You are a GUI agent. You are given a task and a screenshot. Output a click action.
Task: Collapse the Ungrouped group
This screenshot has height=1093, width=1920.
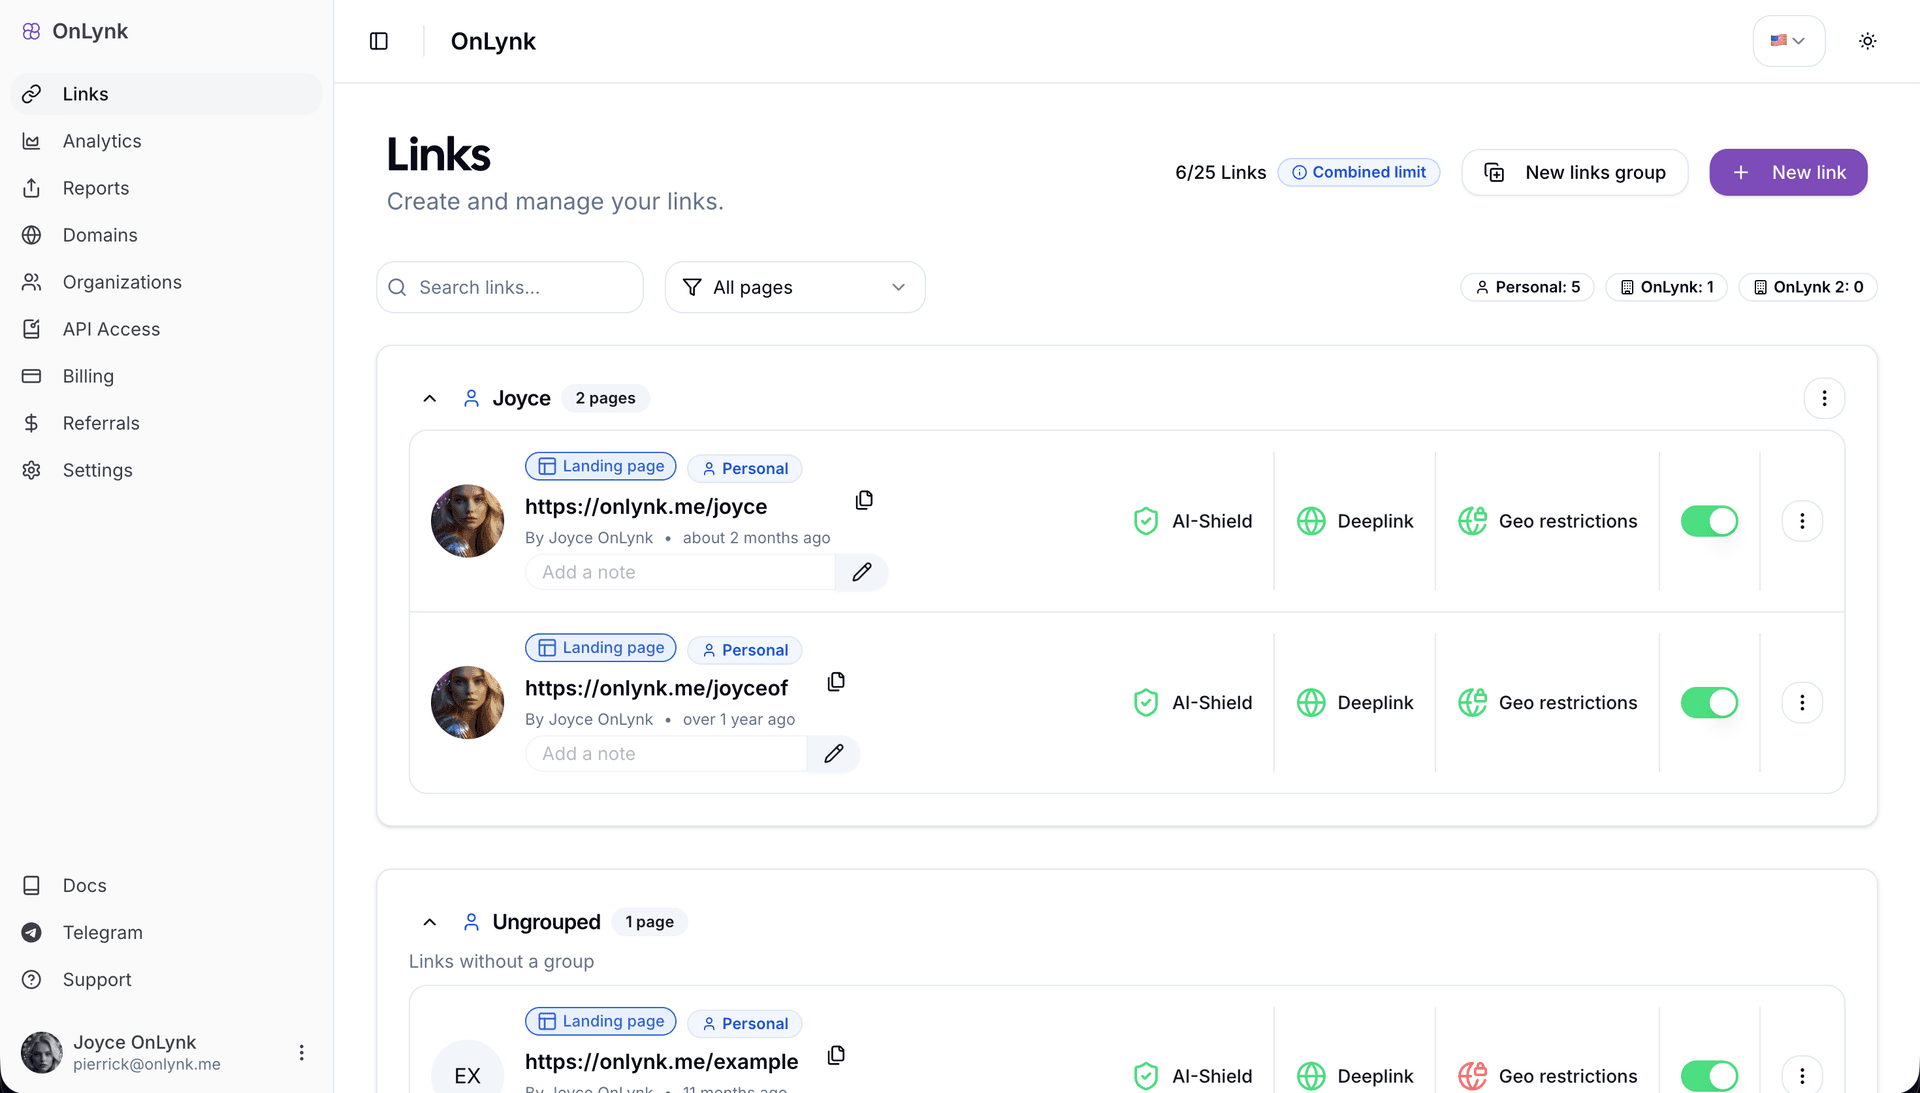430,922
